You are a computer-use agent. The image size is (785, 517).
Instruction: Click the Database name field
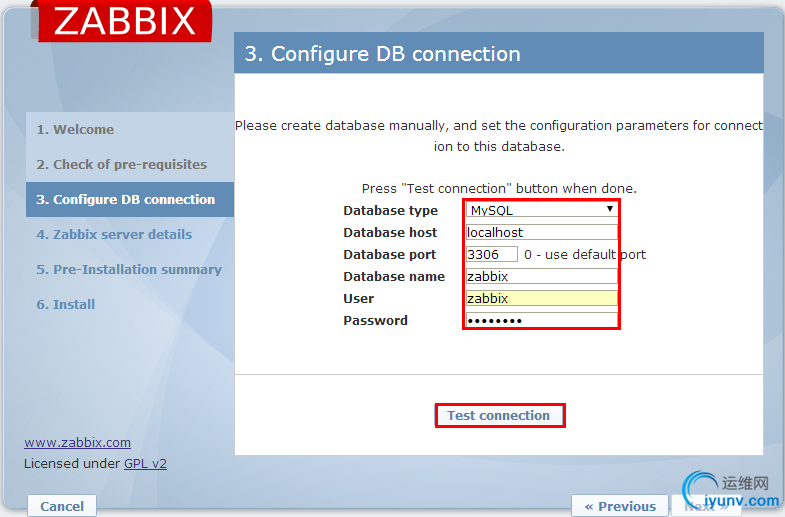[x=542, y=276]
